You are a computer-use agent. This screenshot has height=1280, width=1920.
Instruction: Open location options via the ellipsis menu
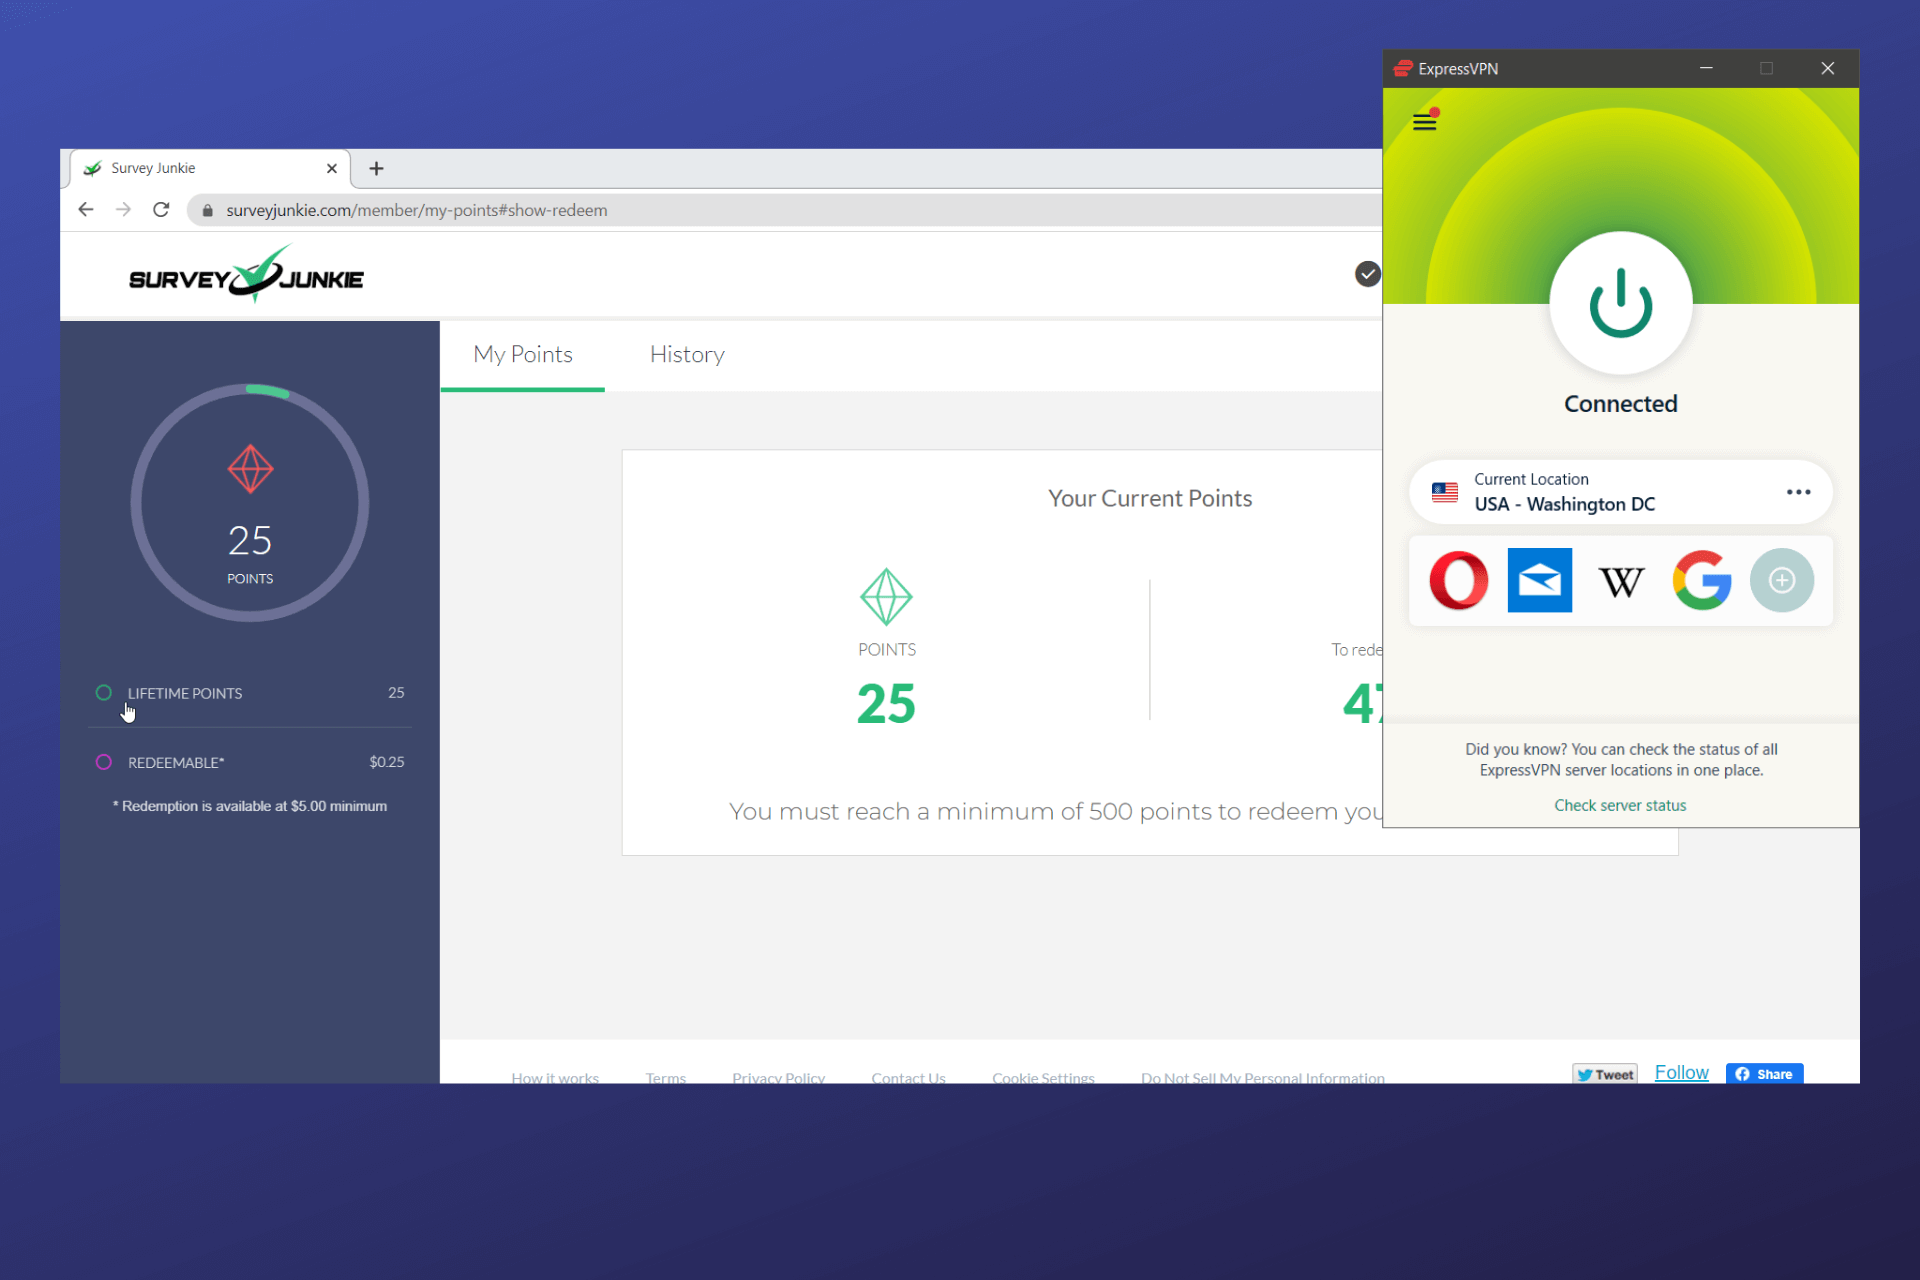click(1798, 491)
